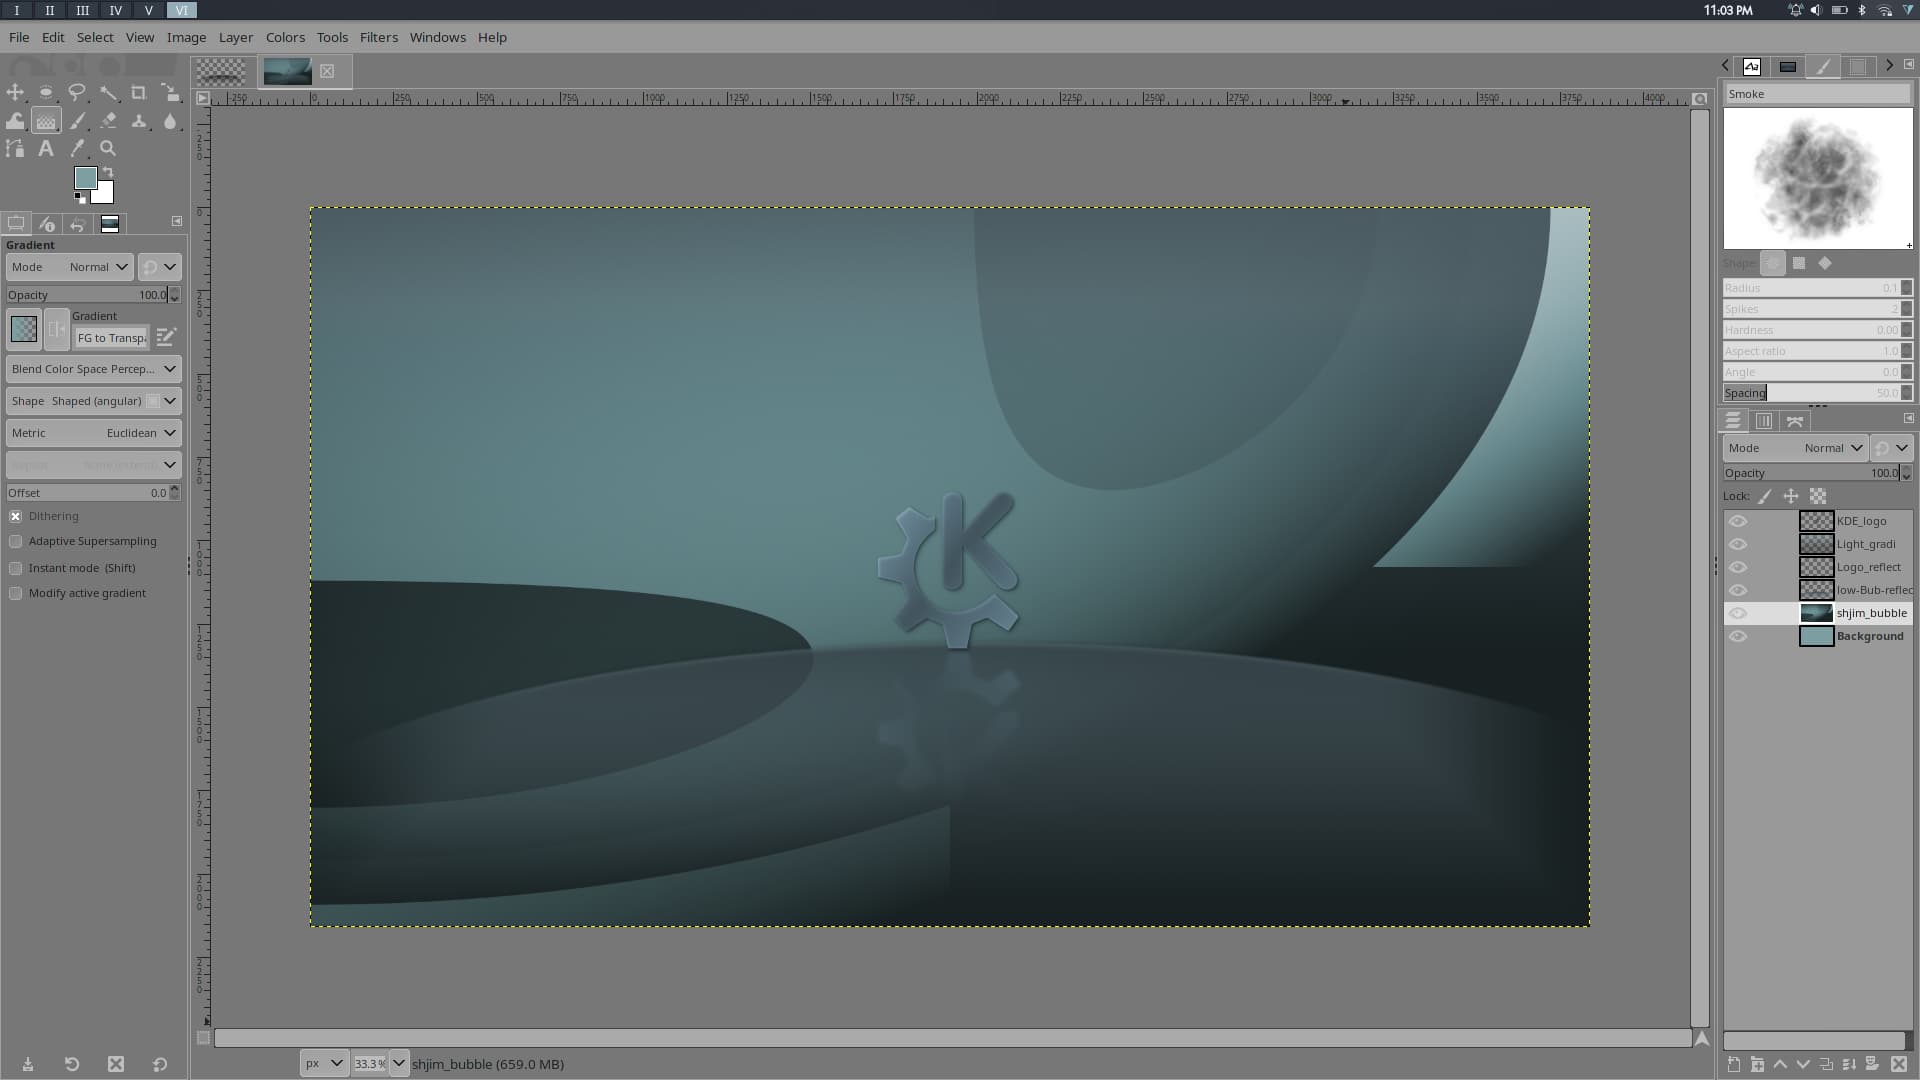Select the Smudge droplet tool

point(170,121)
